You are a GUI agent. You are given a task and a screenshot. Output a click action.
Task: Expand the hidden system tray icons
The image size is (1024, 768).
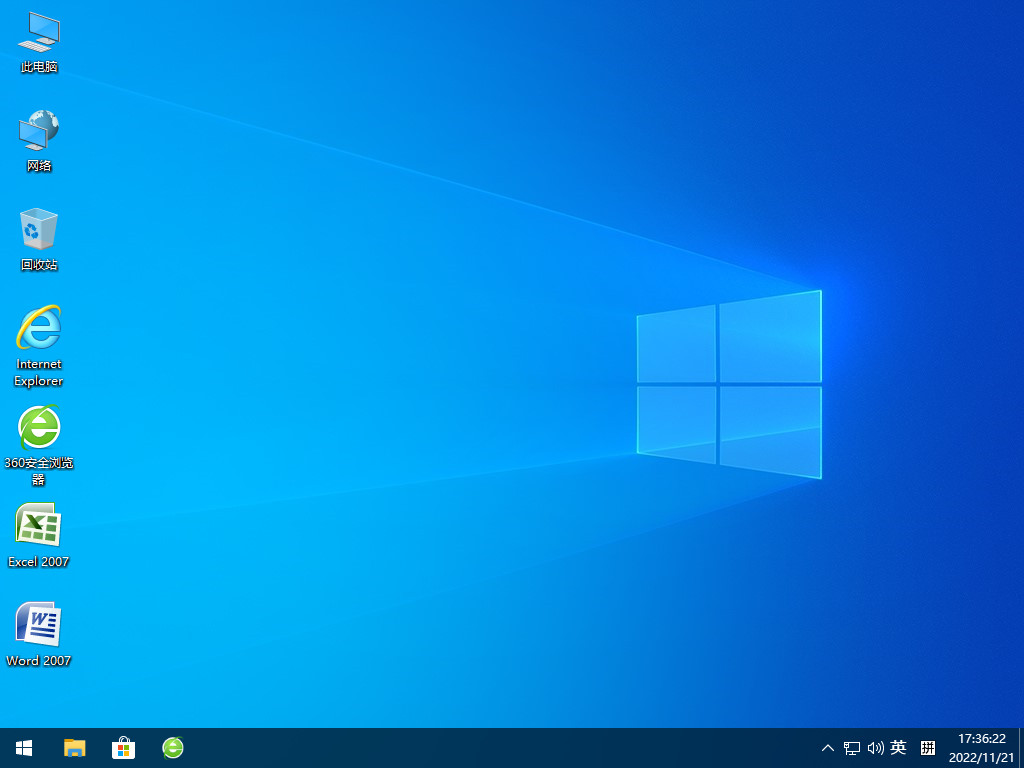827,748
